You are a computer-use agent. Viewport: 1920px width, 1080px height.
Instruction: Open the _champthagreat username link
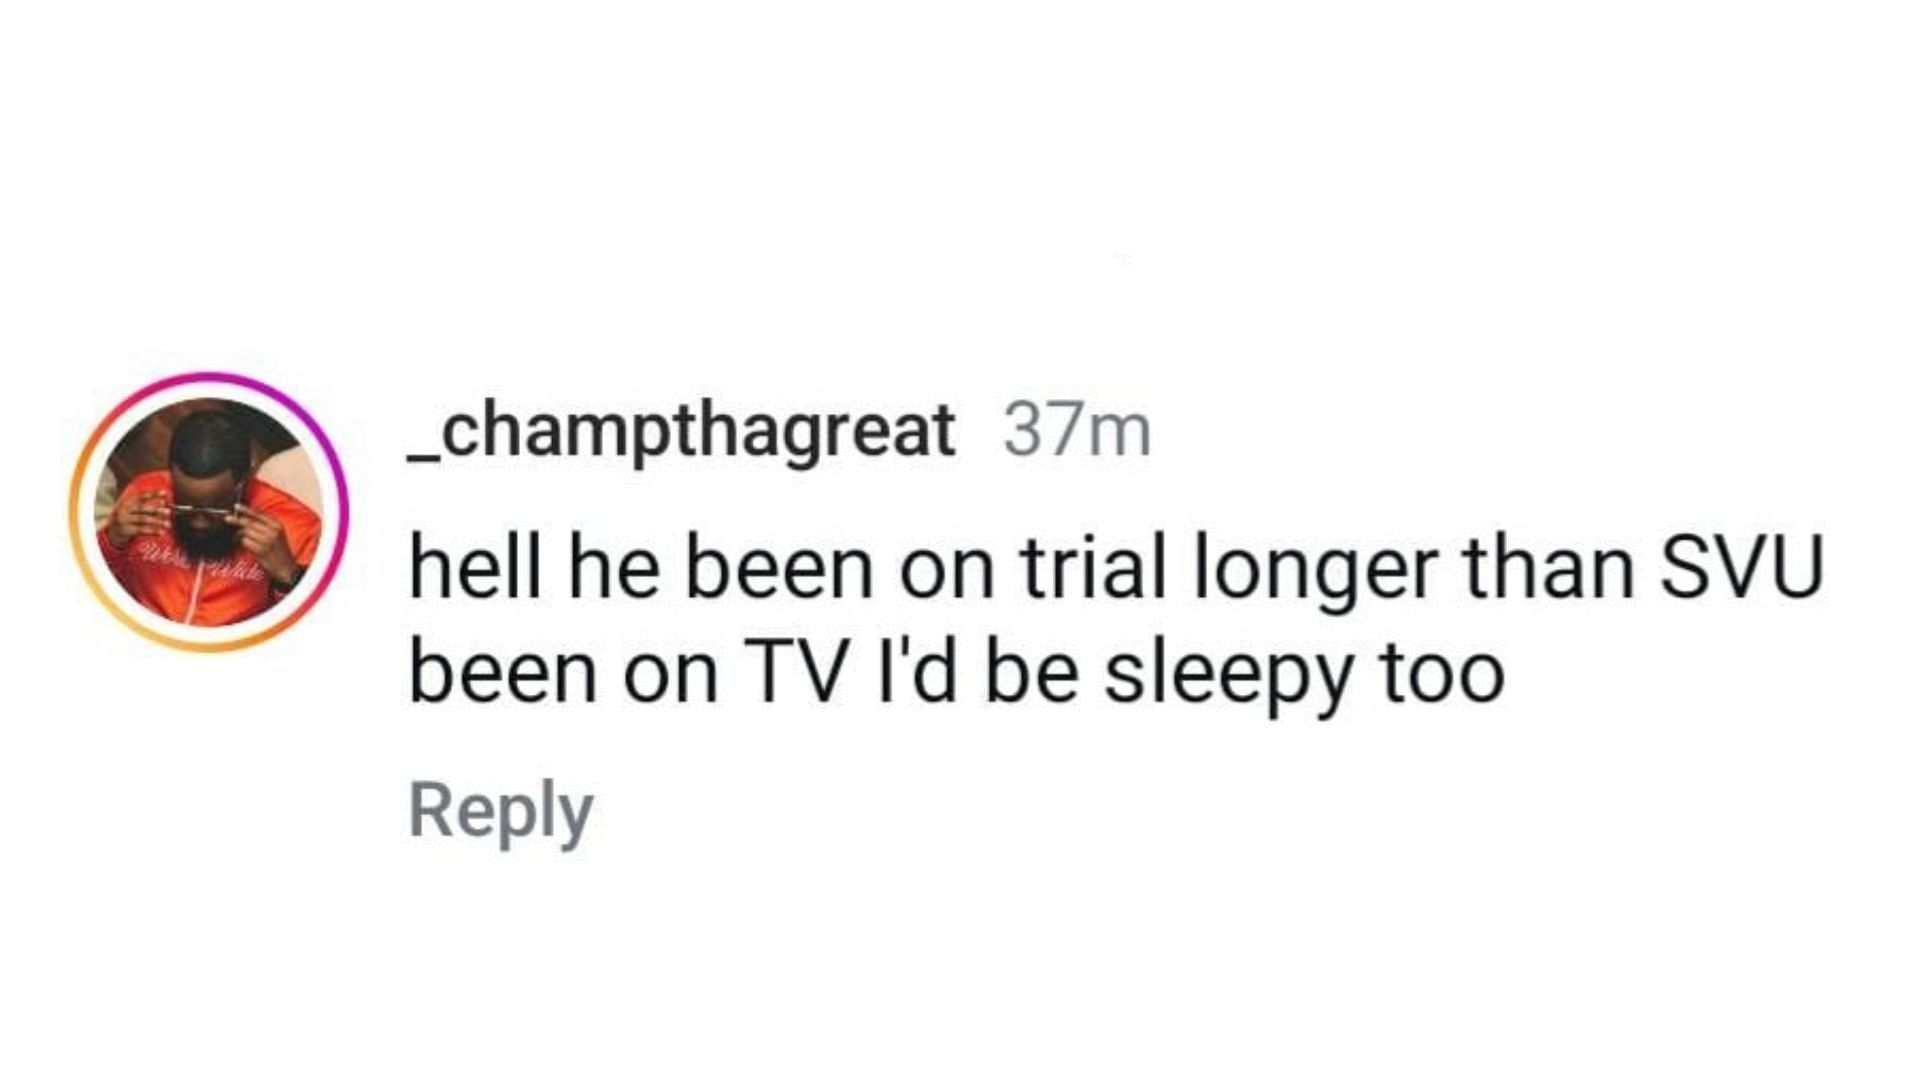click(681, 431)
